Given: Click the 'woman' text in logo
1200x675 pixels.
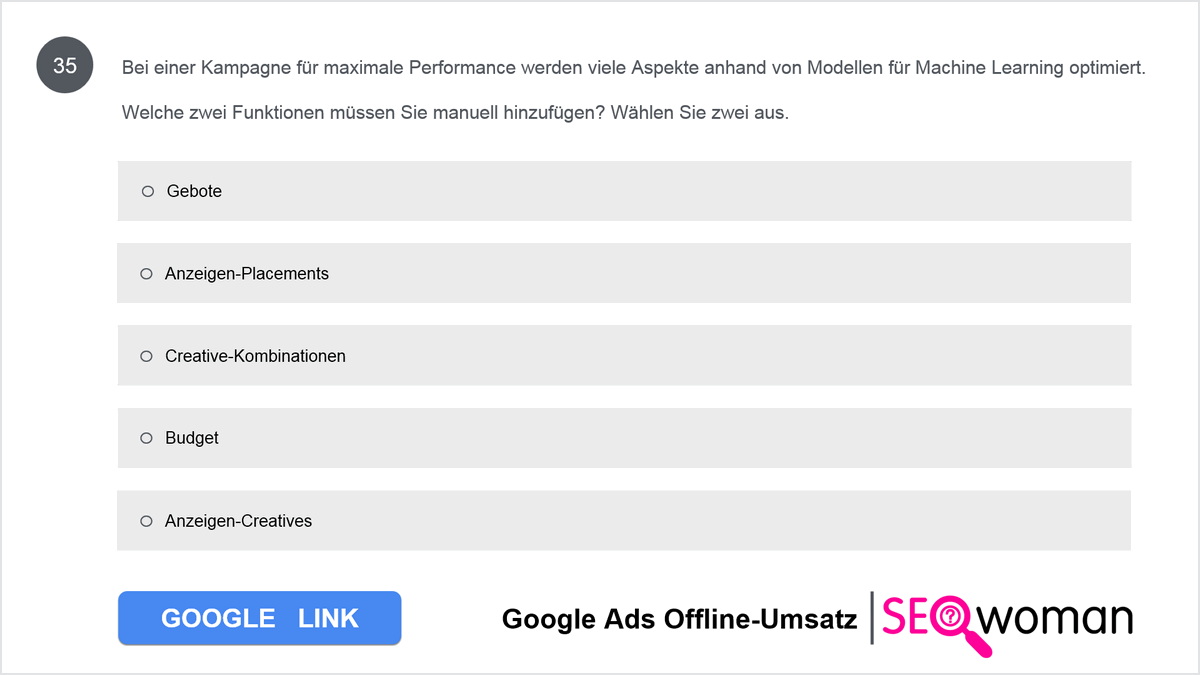Looking at the screenshot, I should [x=1055, y=620].
